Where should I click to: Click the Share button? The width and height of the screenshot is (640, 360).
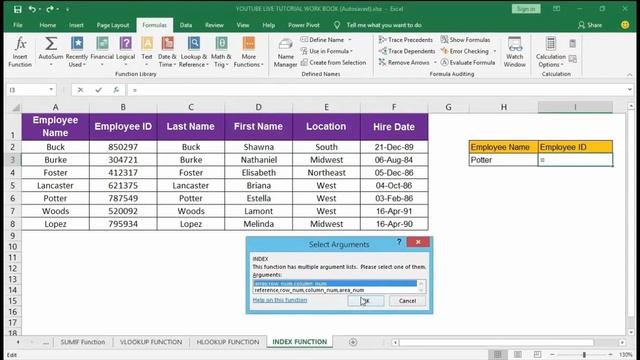(x=590, y=25)
